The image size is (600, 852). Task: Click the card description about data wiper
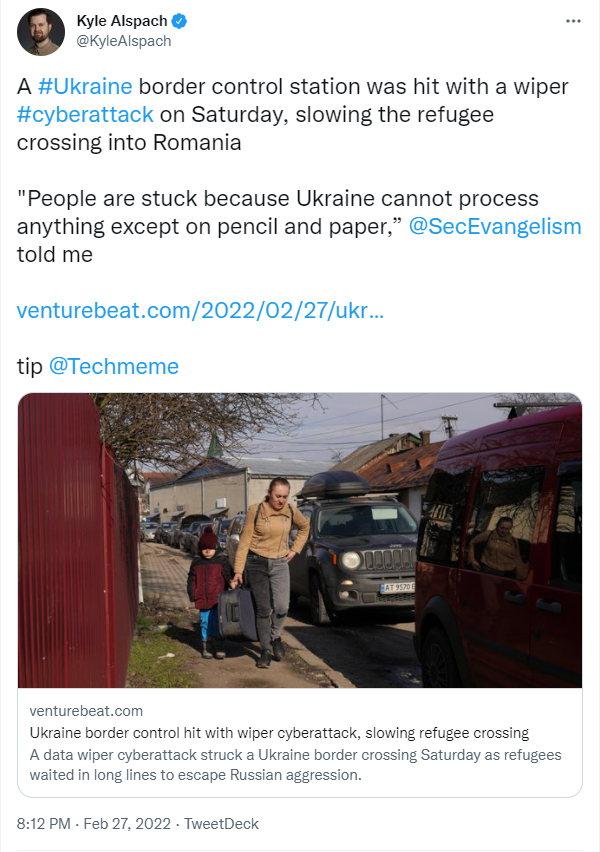tap(295, 765)
